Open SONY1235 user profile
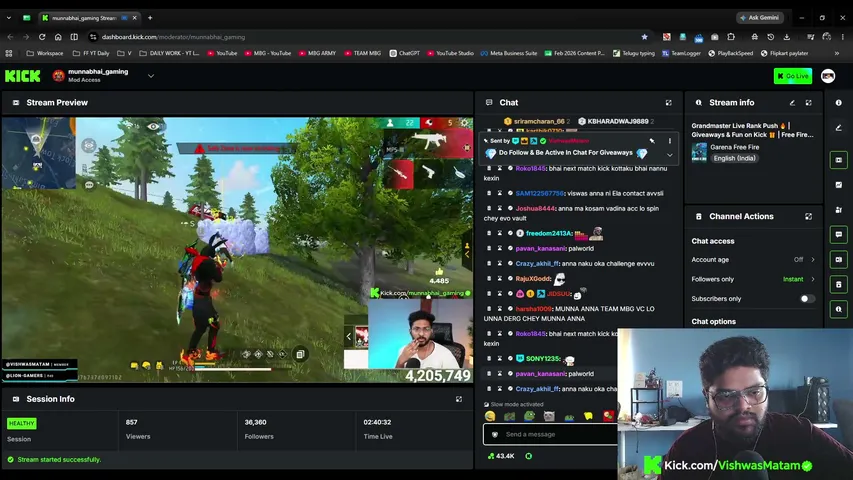Screen dimensions: 853x480 (x=542, y=359)
